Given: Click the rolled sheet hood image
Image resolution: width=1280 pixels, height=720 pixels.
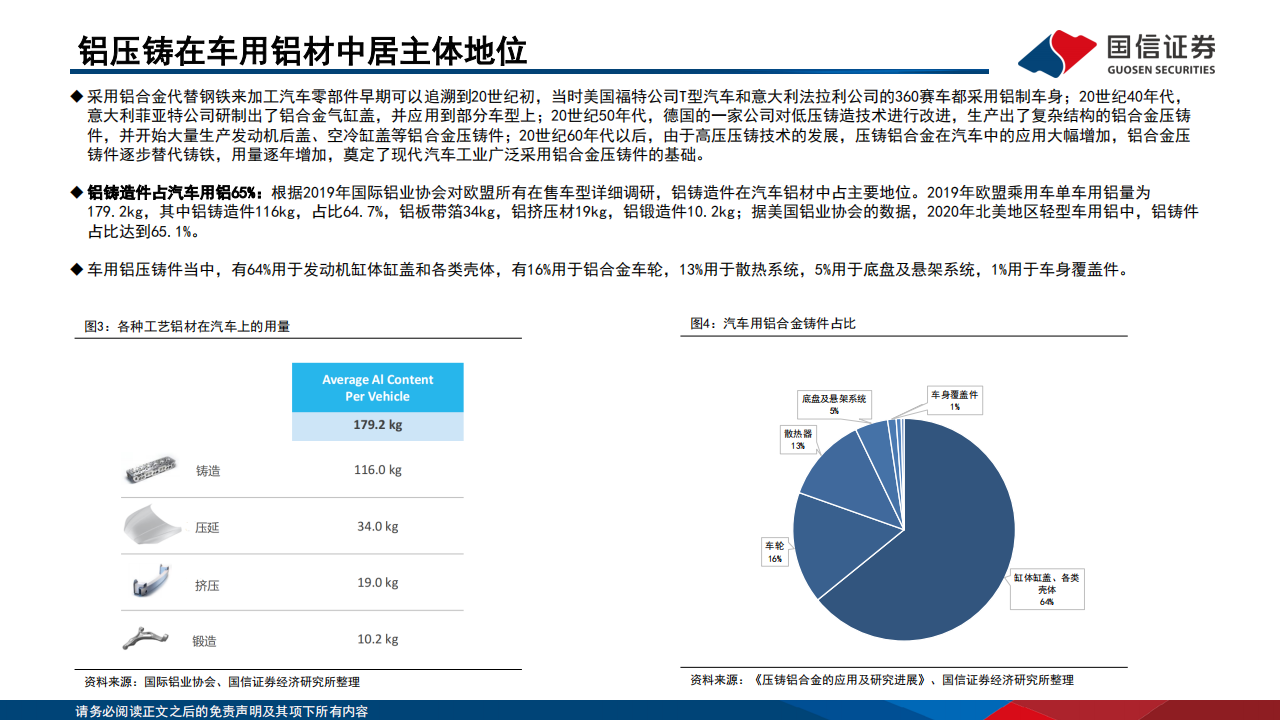Looking at the screenshot, I should [153, 526].
